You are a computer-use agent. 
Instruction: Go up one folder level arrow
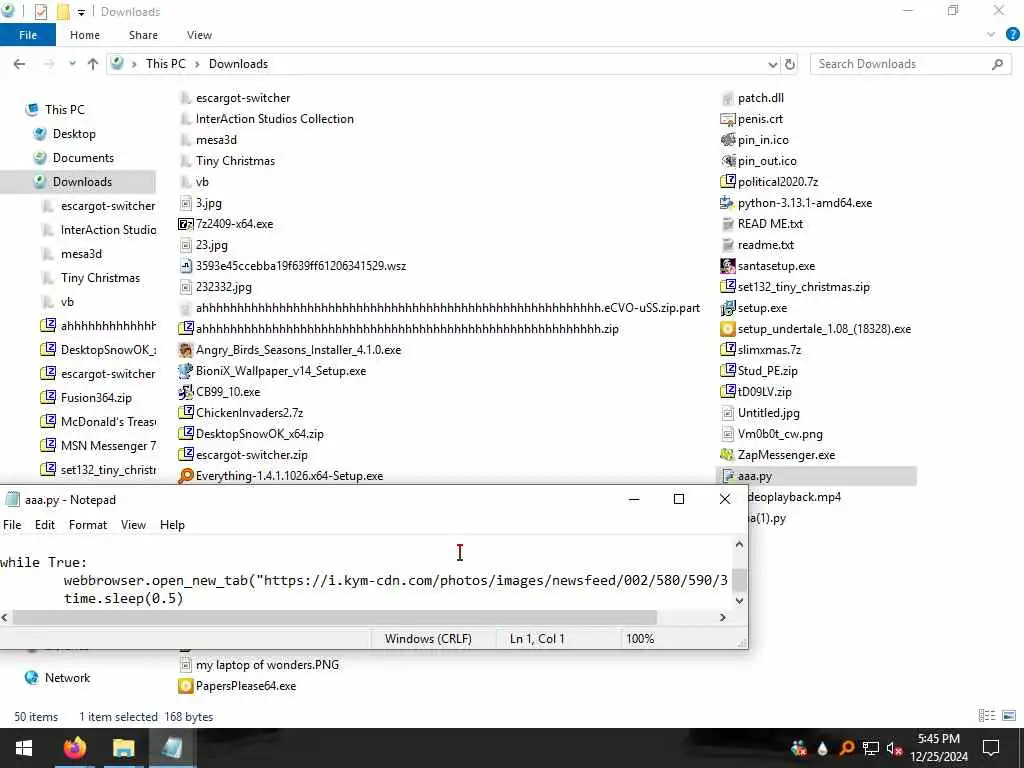93,64
